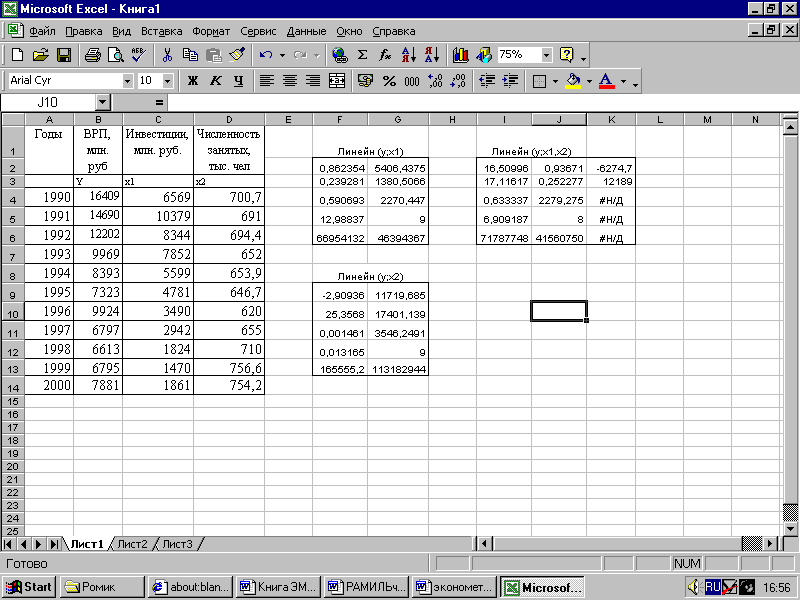Viewport: 800px width, 600px height.
Task: Switch to the Лист2 sheet tab
Action: (x=132, y=544)
